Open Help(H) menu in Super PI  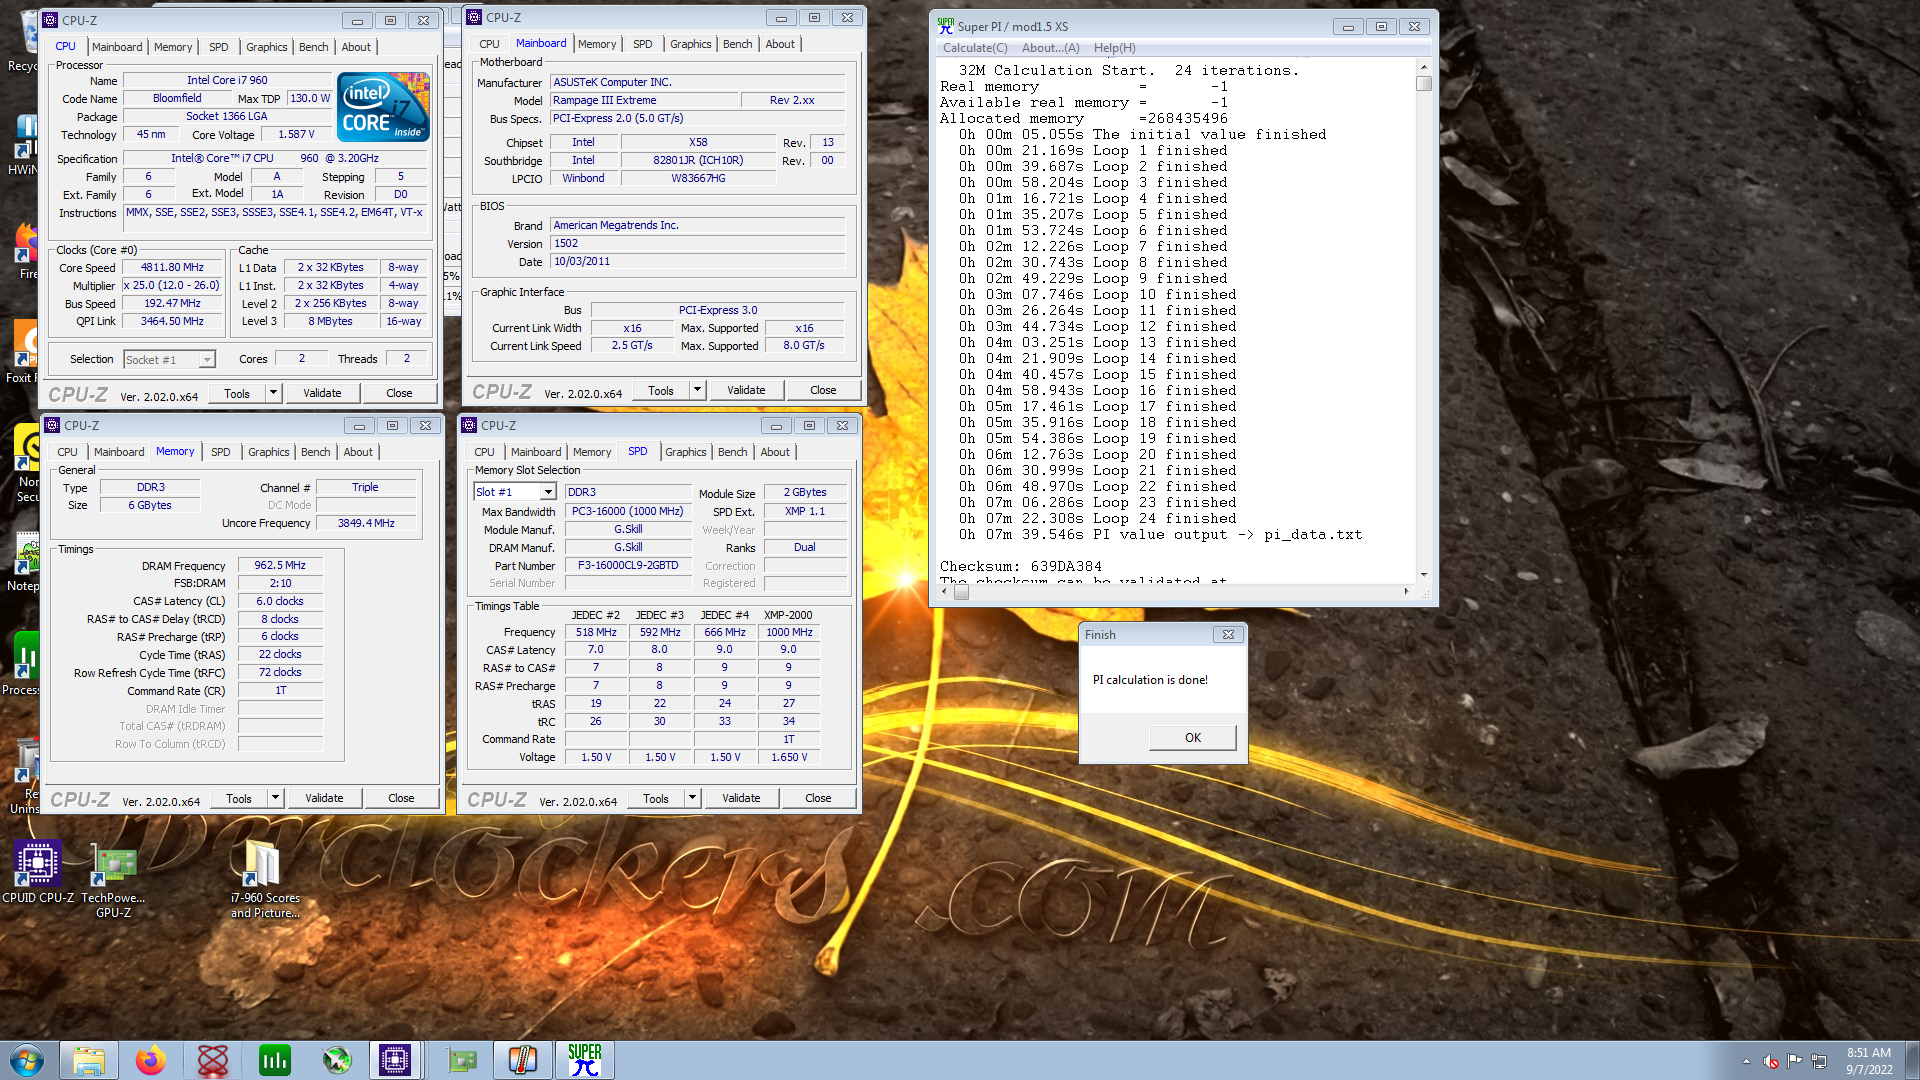[1114, 48]
